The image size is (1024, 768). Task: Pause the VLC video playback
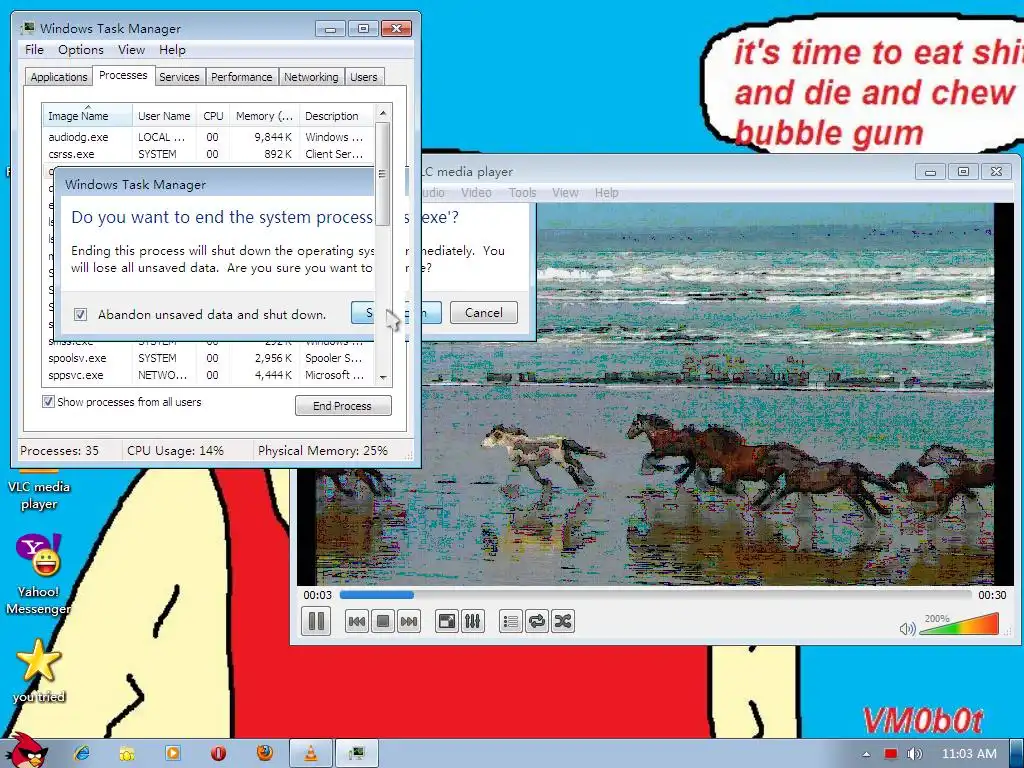pos(316,621)
